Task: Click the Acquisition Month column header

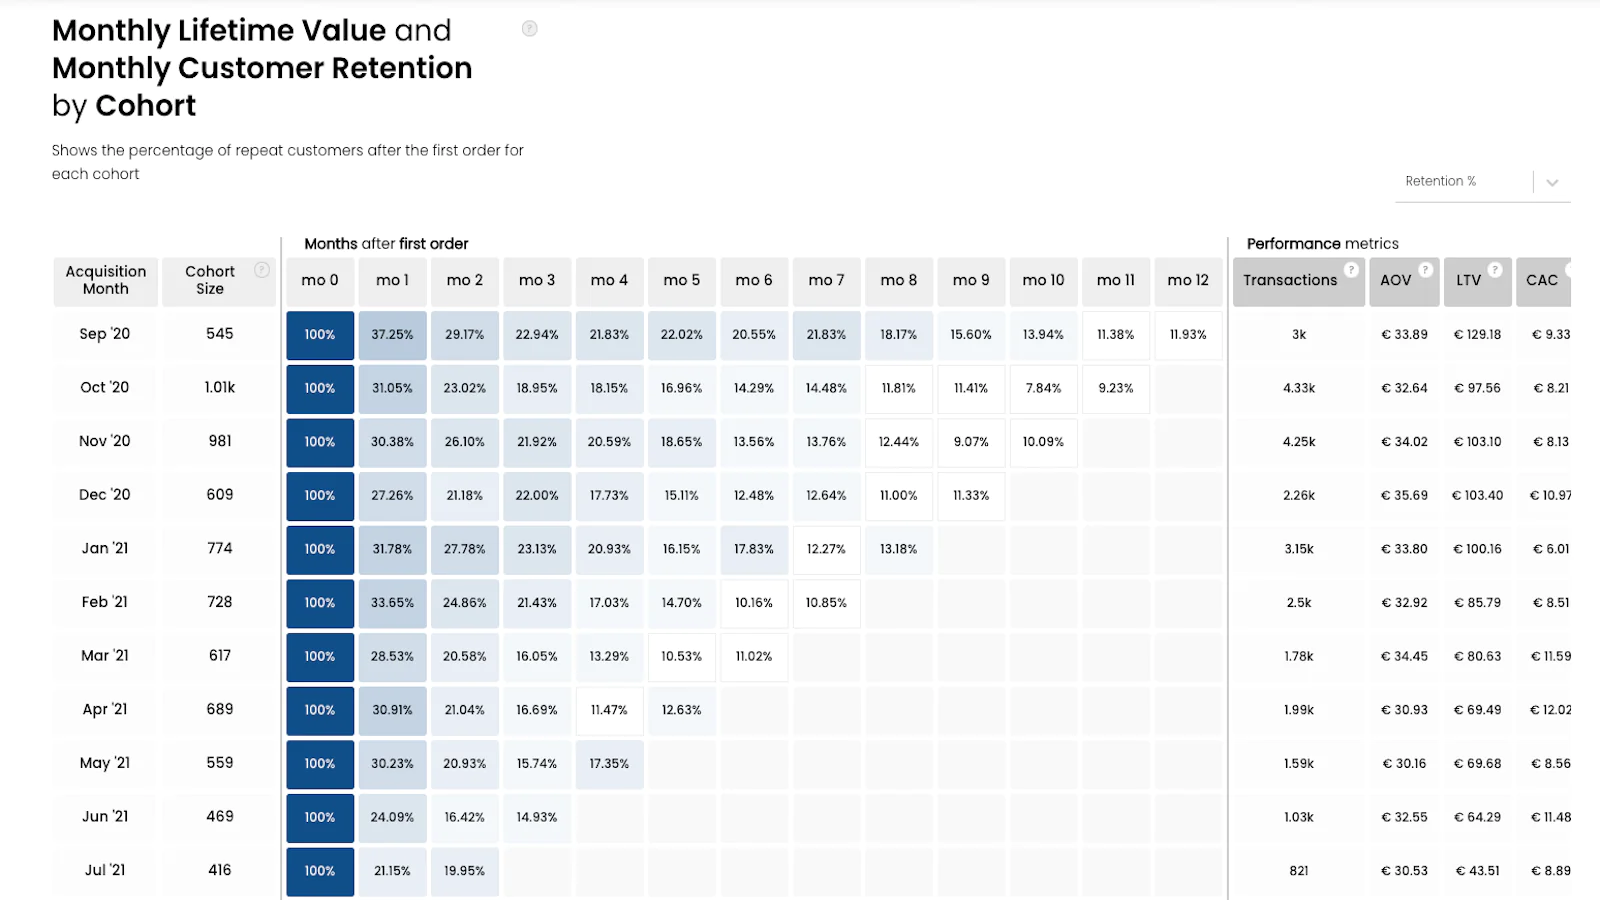Action: (106, 280)
